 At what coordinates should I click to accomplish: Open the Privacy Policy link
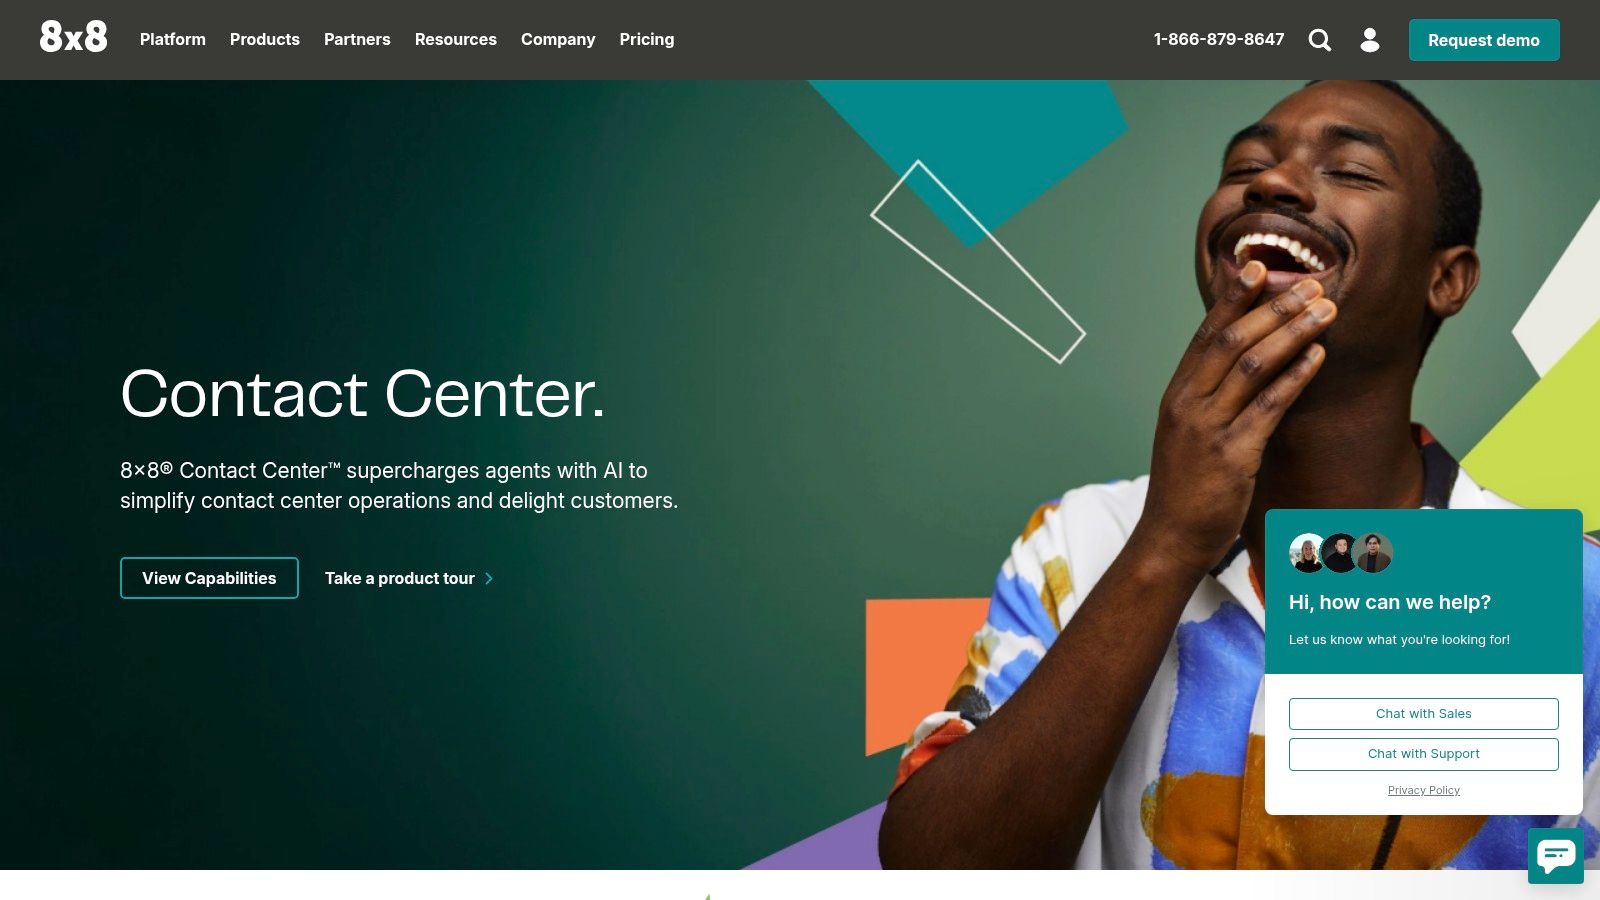[x=1424, y=790]
